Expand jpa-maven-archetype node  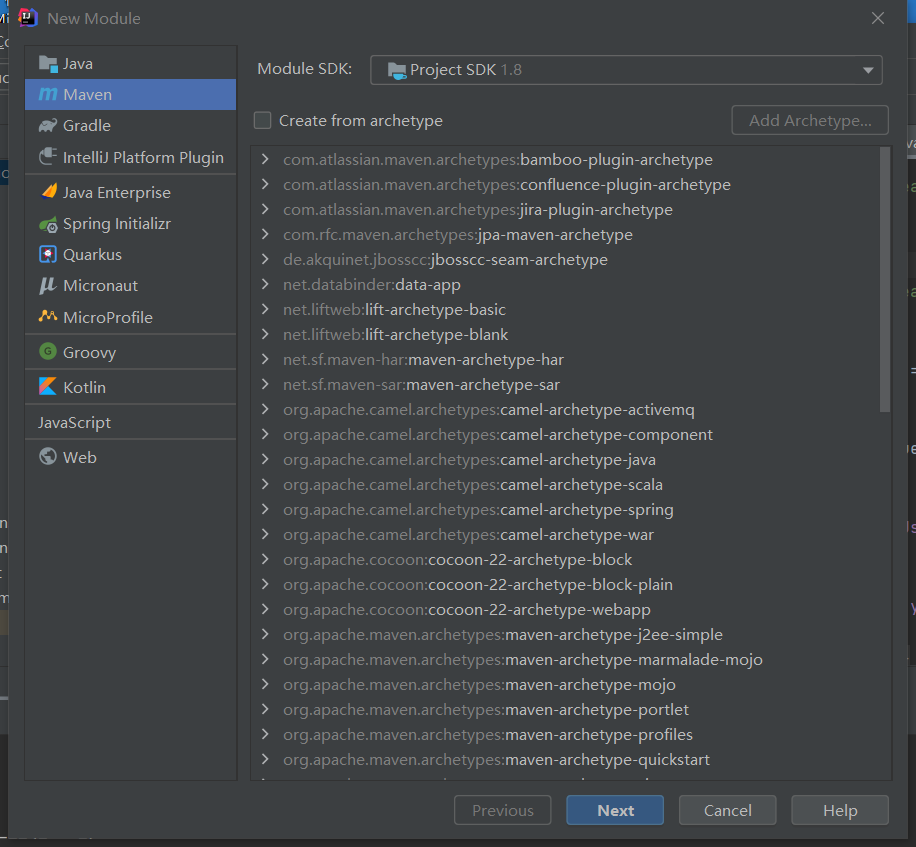(265, 234)
